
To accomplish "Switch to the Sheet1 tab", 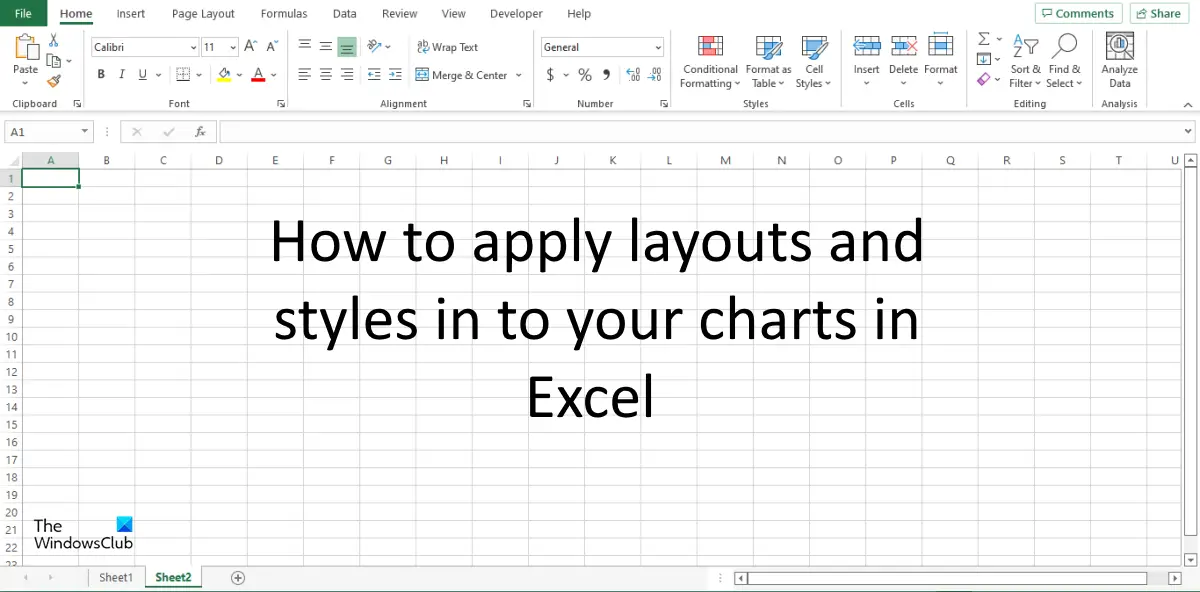I will (115, 577).
